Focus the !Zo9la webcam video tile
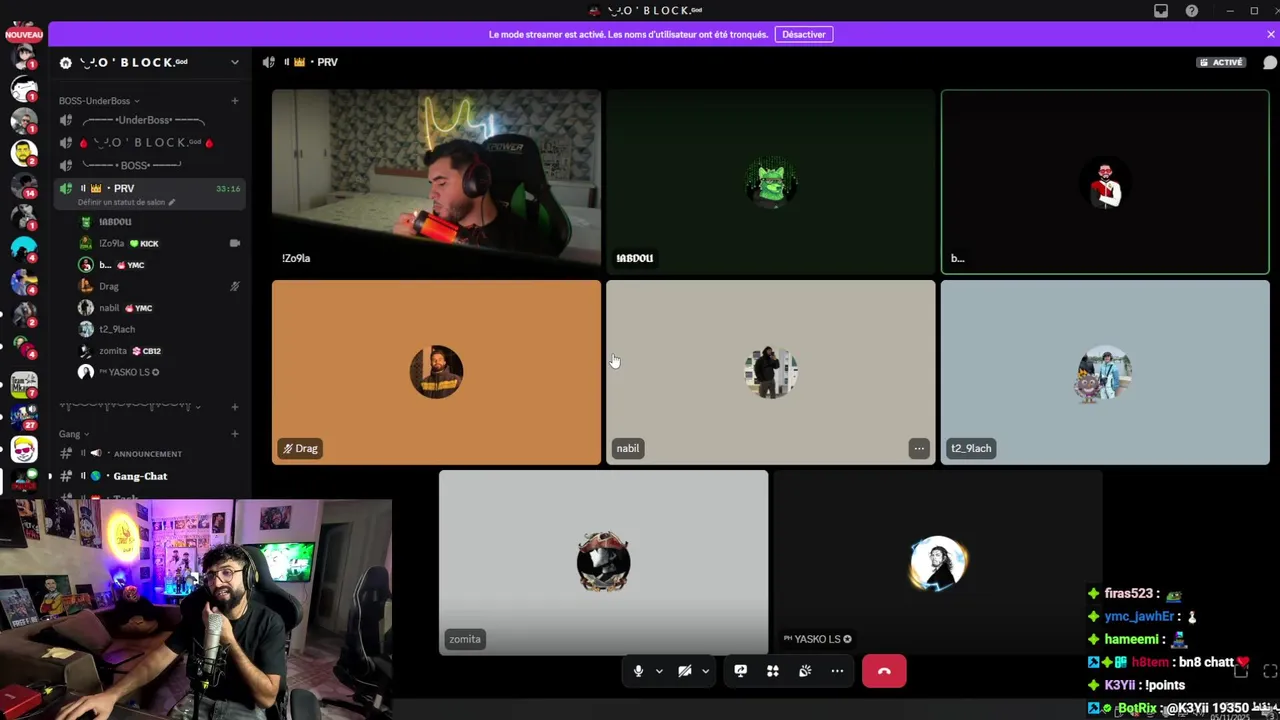 pos(436,182)
